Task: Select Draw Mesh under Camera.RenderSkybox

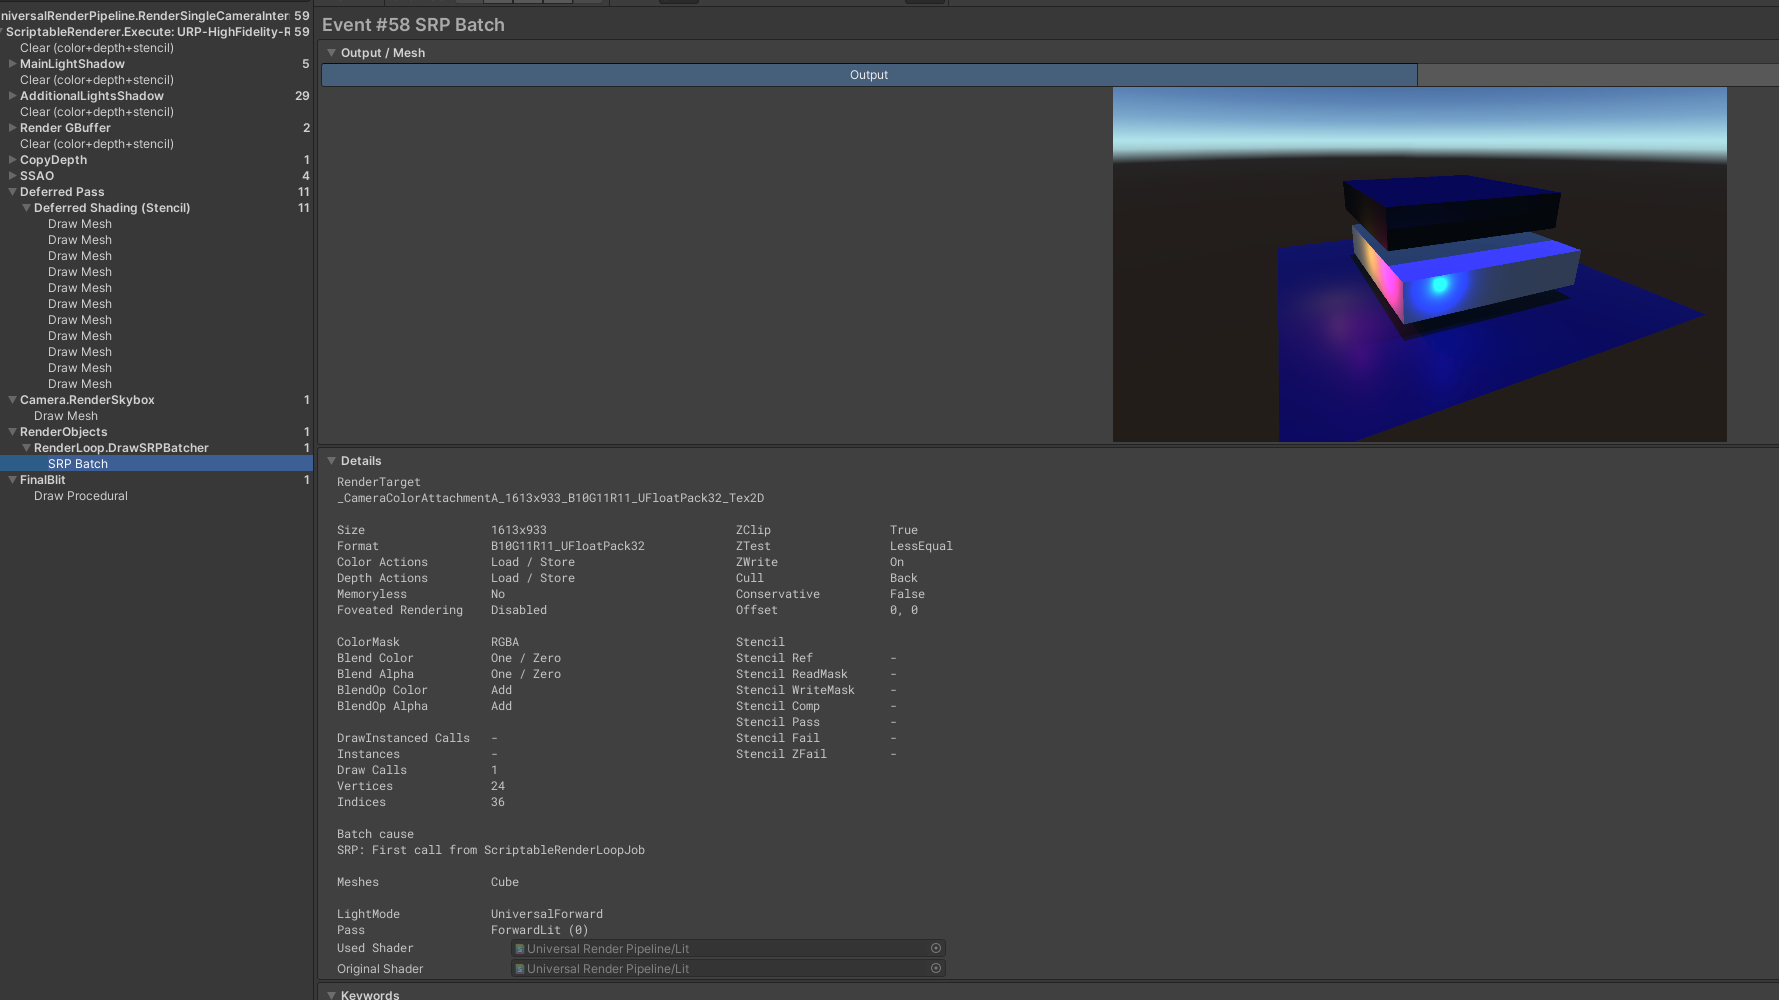Action: 66,416
